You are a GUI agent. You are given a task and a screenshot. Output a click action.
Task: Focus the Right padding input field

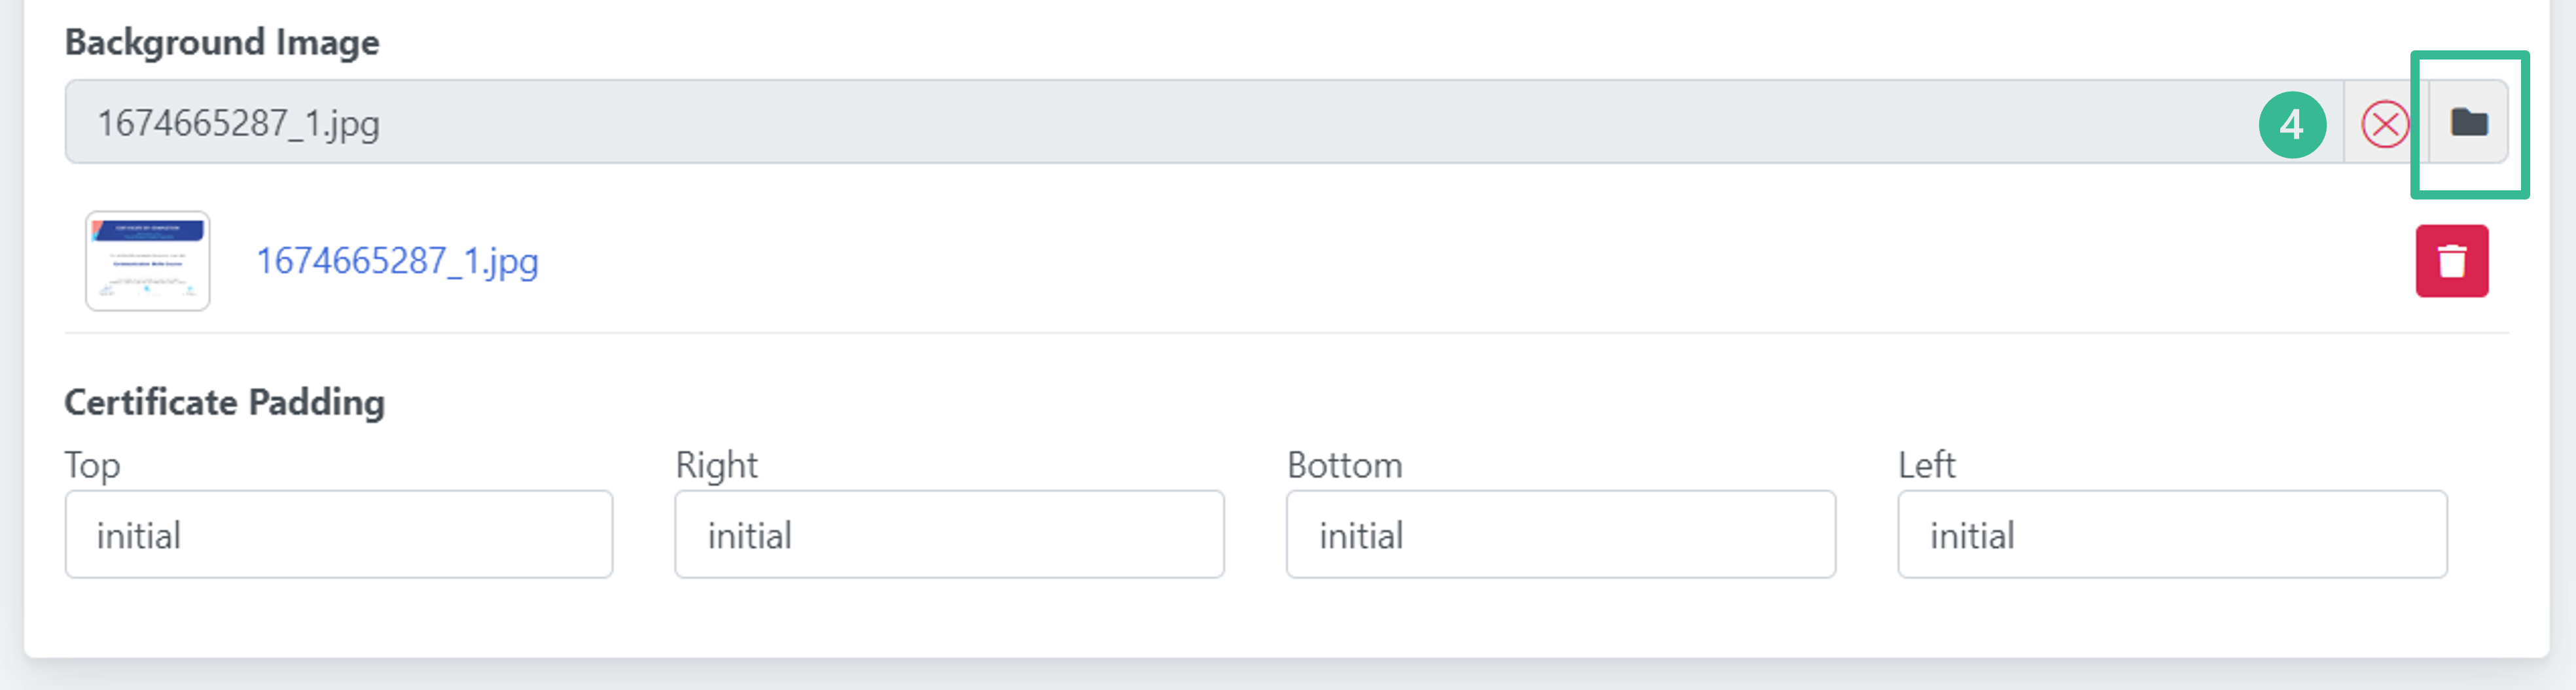949,534
